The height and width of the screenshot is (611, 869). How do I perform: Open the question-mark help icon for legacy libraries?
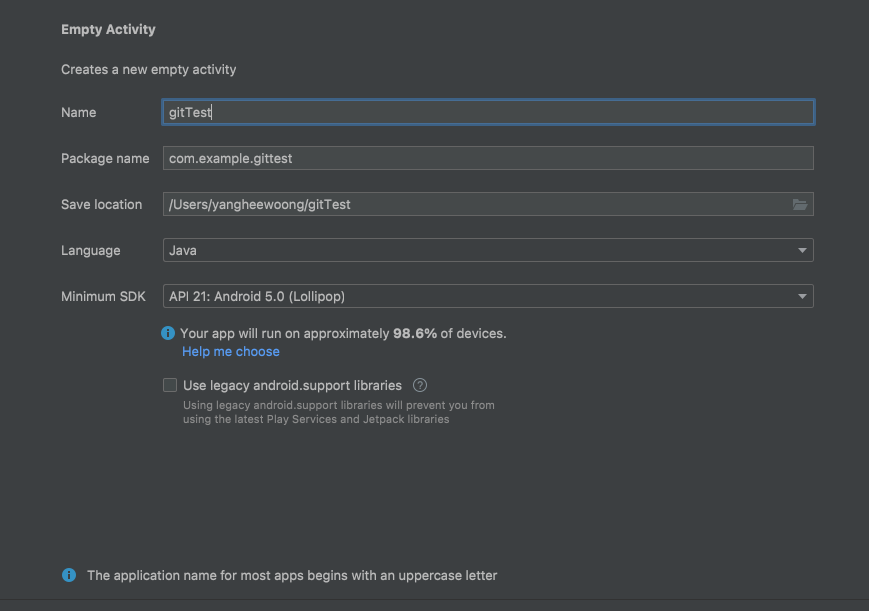pyautogui.click(x=420, y=385)
